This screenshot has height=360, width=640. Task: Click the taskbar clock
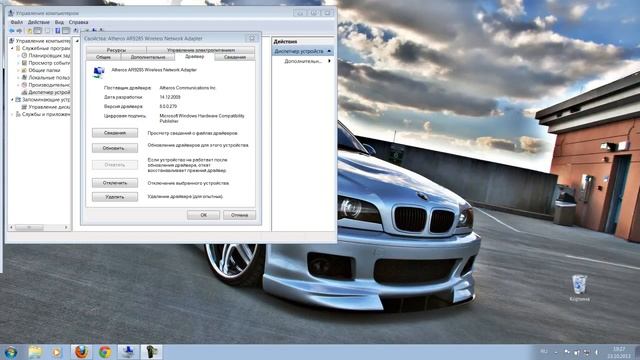click(619, 352)
